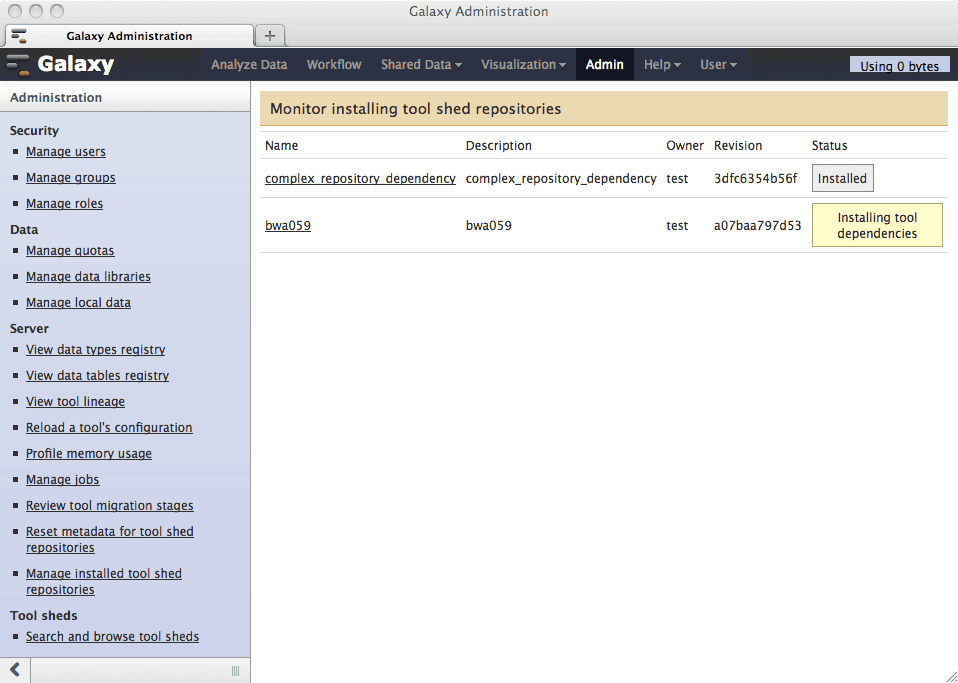Open Search and browse tool sheds
The height and width of the screenshot is (683, 958).
tap(112, 637)
